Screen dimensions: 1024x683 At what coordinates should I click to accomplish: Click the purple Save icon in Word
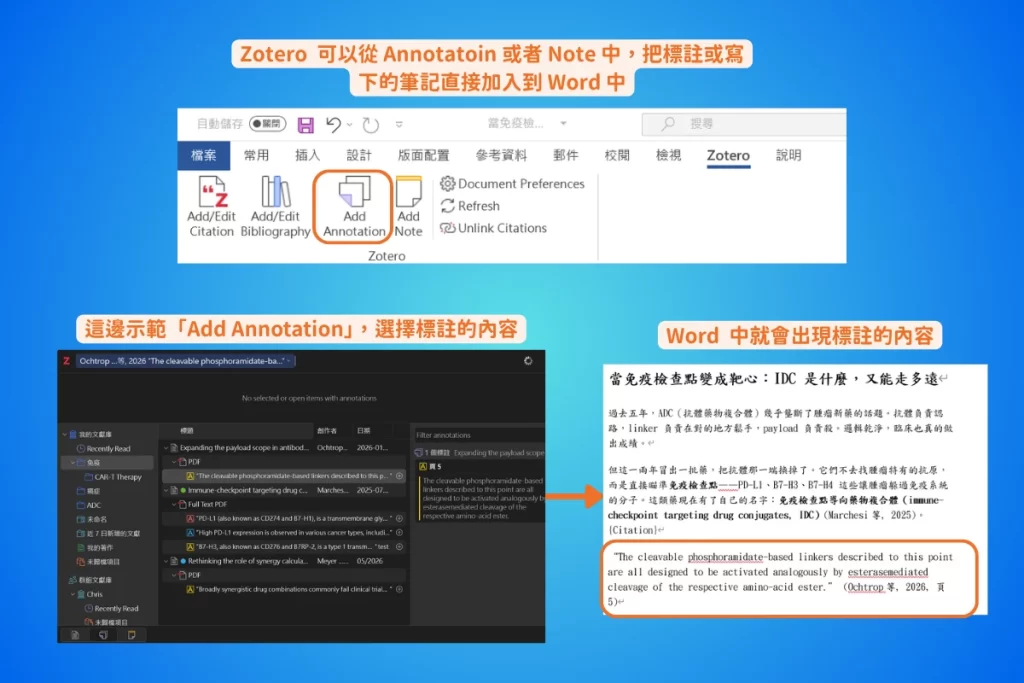coord(305,124)
